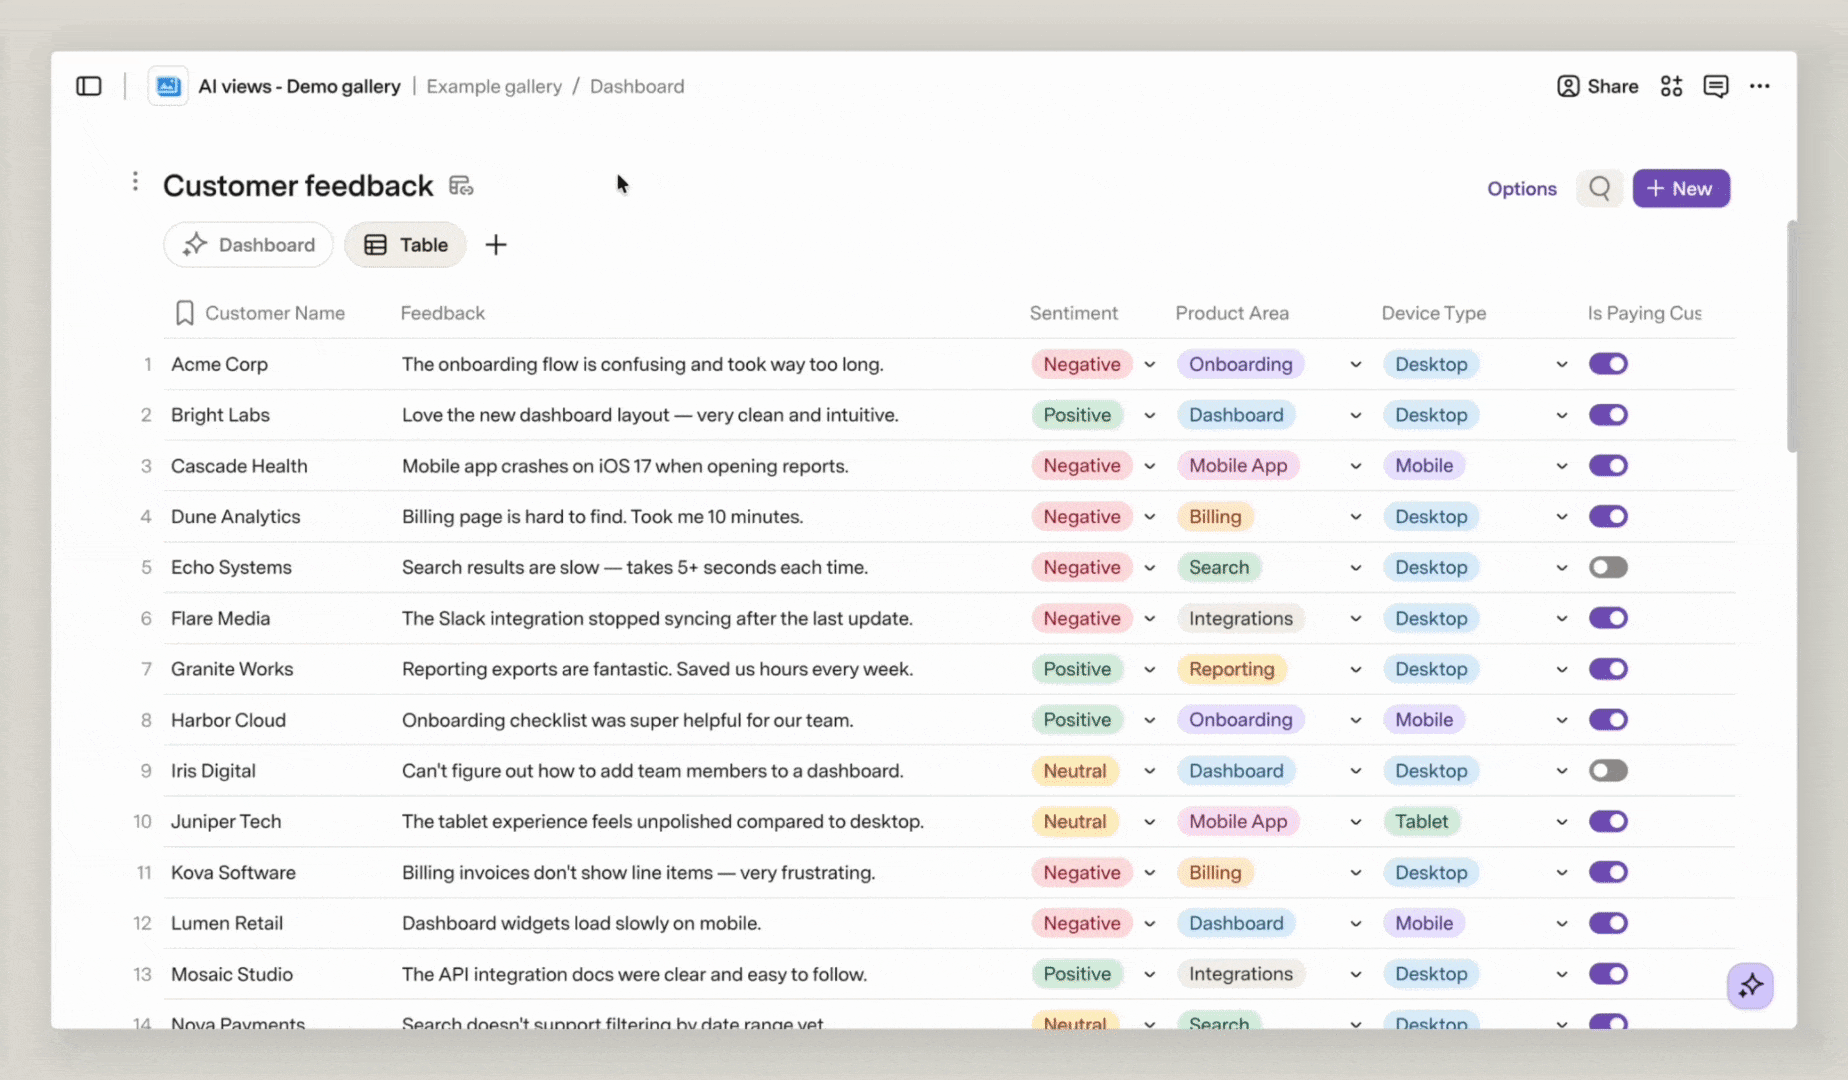
Task: Click the Feedback column header
Action: (443, 313)
